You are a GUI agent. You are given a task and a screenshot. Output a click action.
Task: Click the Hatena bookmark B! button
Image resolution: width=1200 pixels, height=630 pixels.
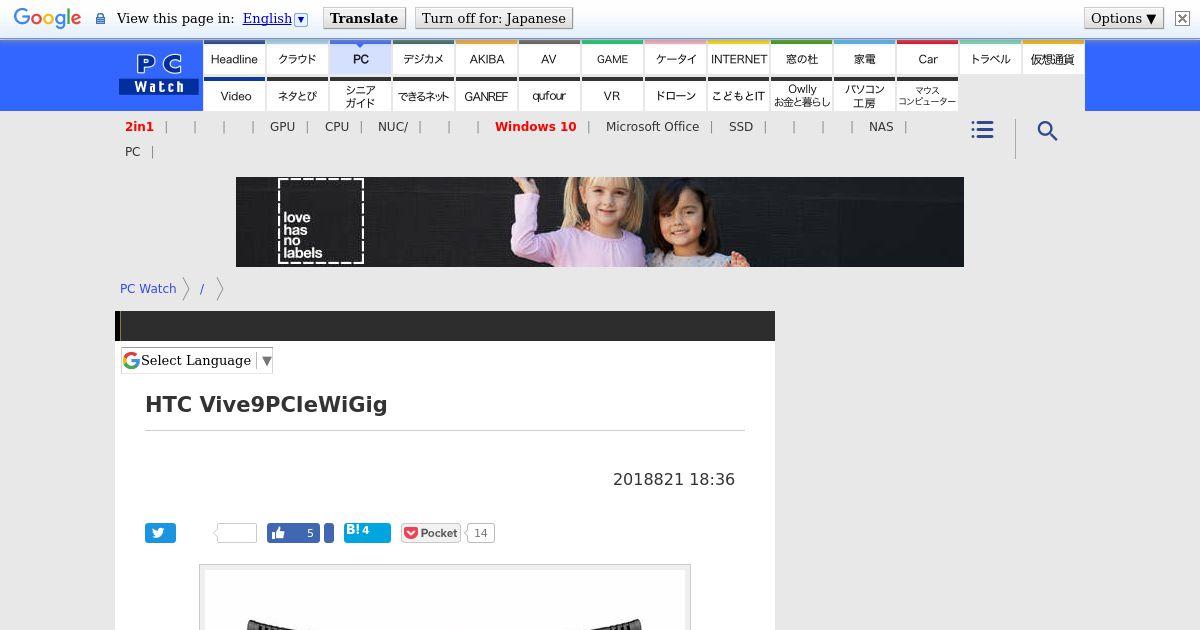point(367,532)
